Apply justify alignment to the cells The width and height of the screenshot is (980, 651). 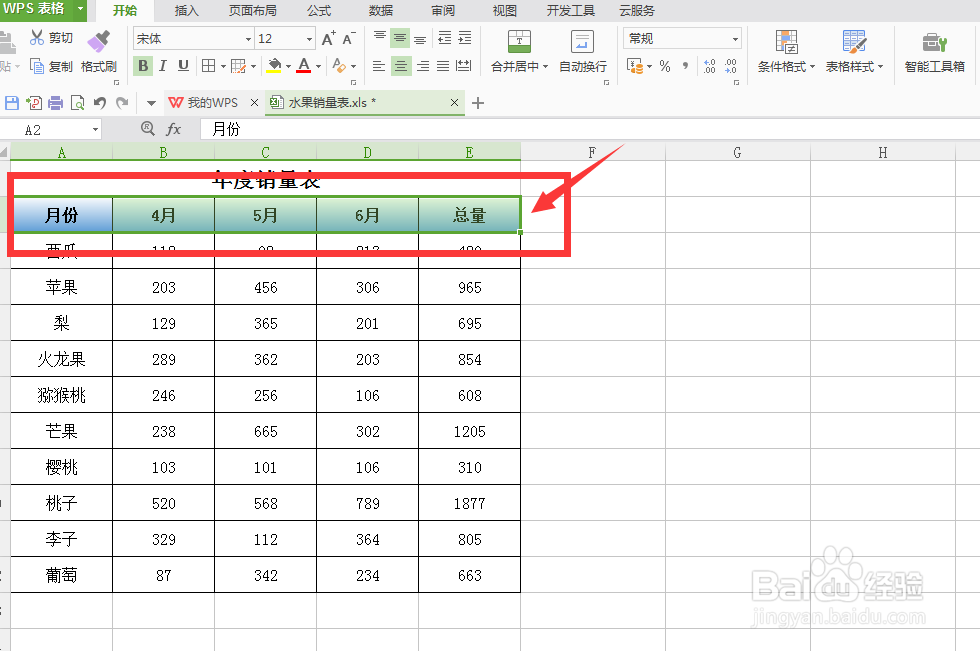443,66
